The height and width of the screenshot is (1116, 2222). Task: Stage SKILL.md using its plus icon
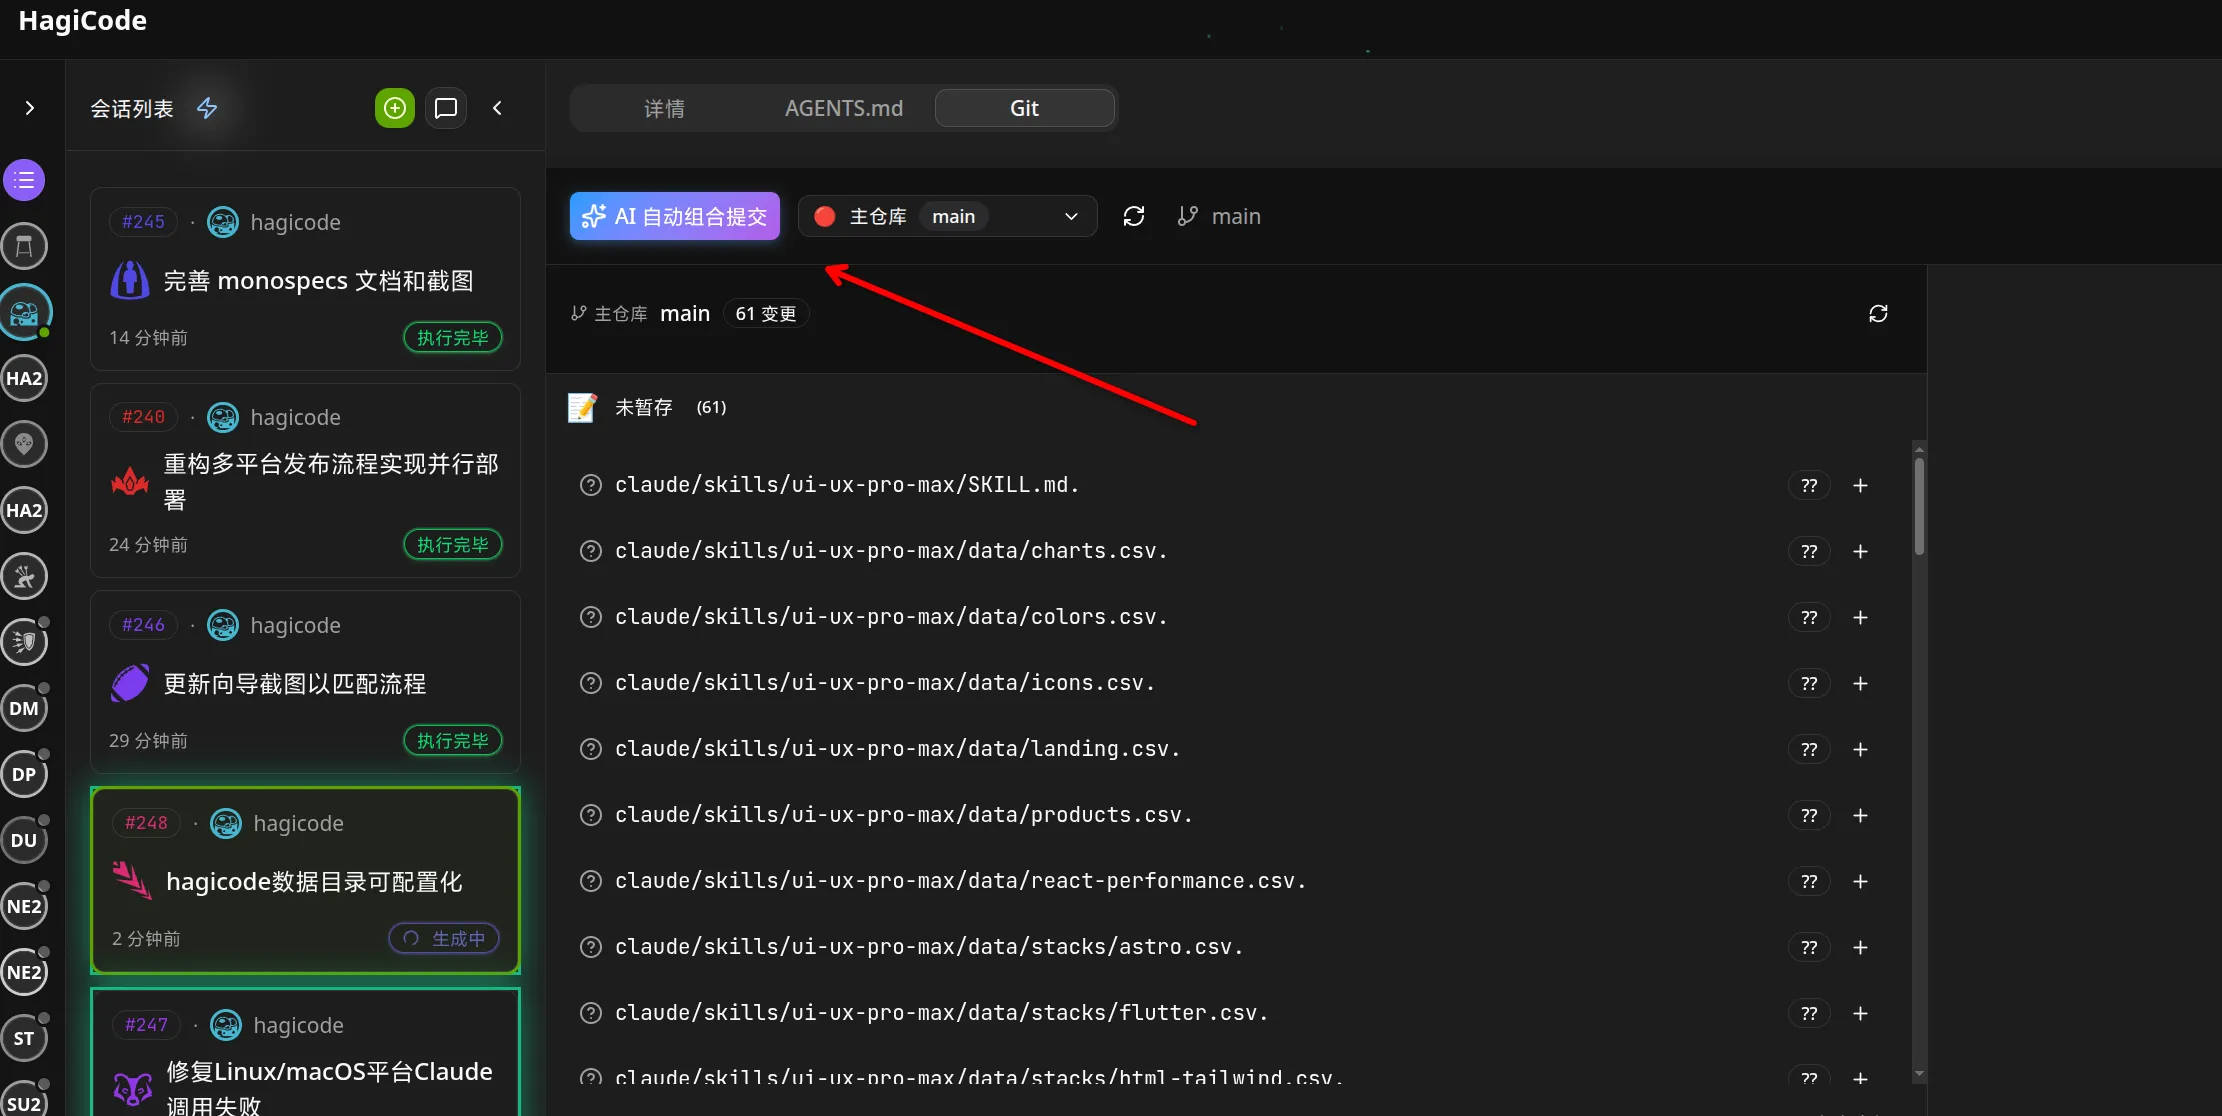[x=1860, y=486]
